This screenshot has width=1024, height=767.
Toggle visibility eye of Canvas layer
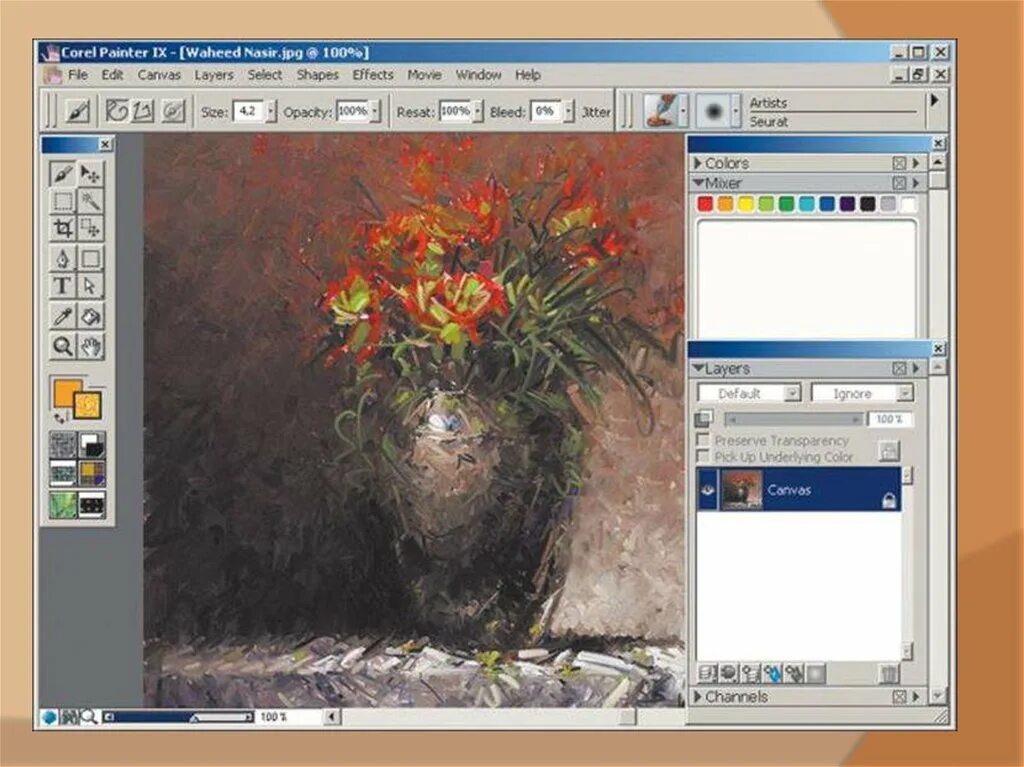pyautogui.click(x=708, y=490)
